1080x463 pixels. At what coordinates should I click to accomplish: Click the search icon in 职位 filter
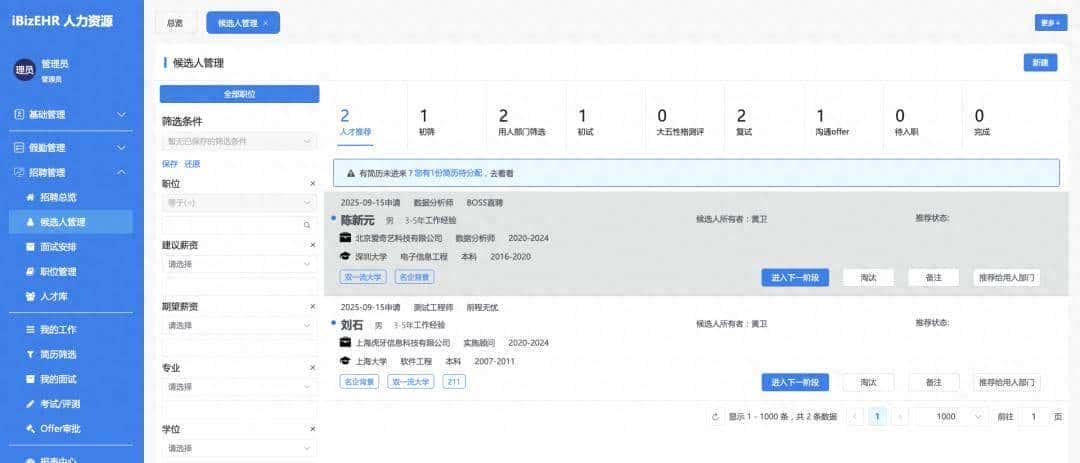coord(307,226)
